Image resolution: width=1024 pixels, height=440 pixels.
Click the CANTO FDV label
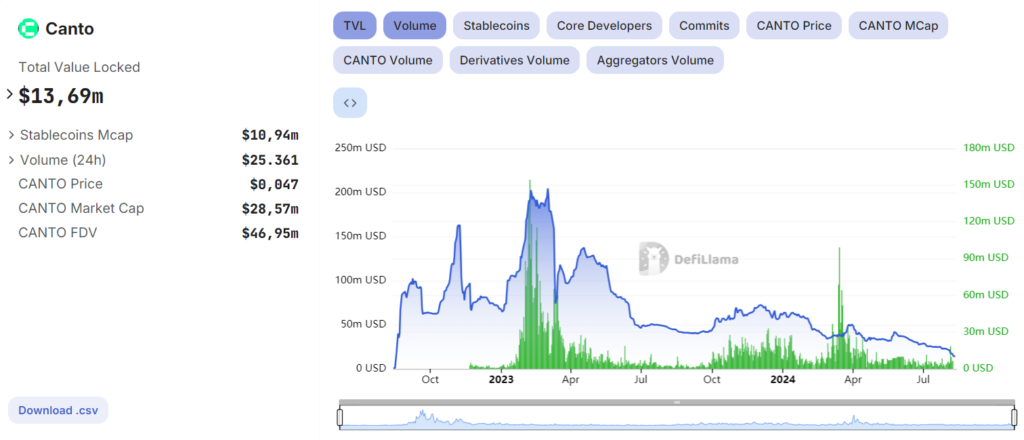[57, 232]
